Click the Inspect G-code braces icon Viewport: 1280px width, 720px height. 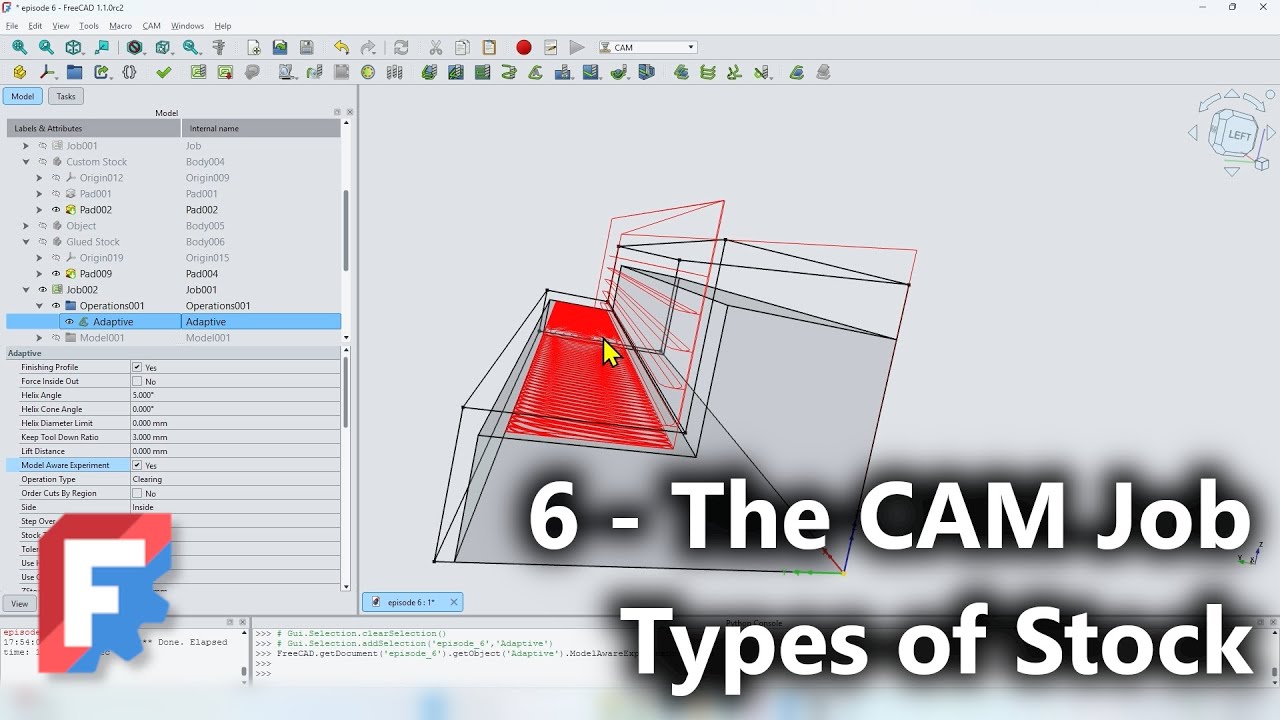tap(129, 72)
